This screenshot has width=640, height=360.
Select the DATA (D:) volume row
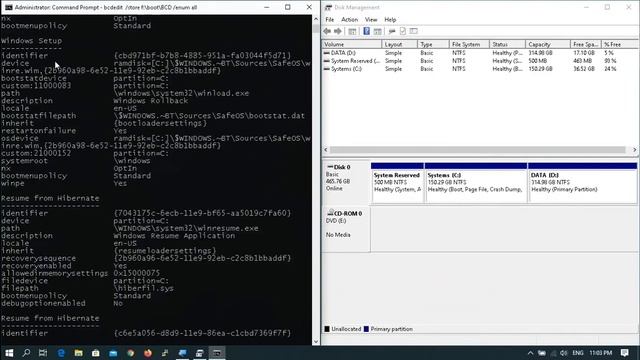(x=480, y=53)
